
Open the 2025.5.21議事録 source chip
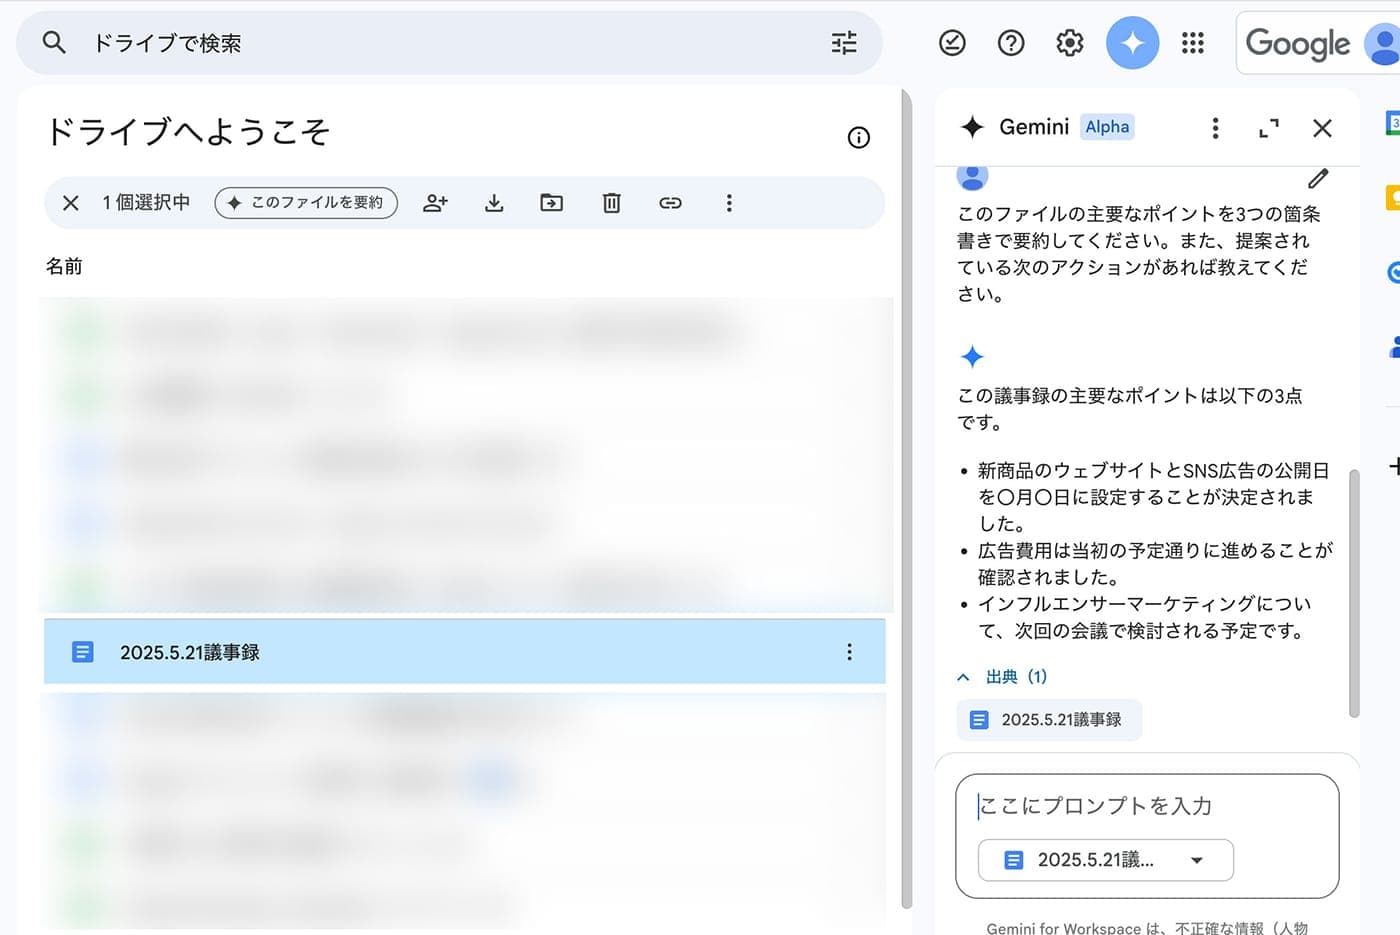(1049, 720)
